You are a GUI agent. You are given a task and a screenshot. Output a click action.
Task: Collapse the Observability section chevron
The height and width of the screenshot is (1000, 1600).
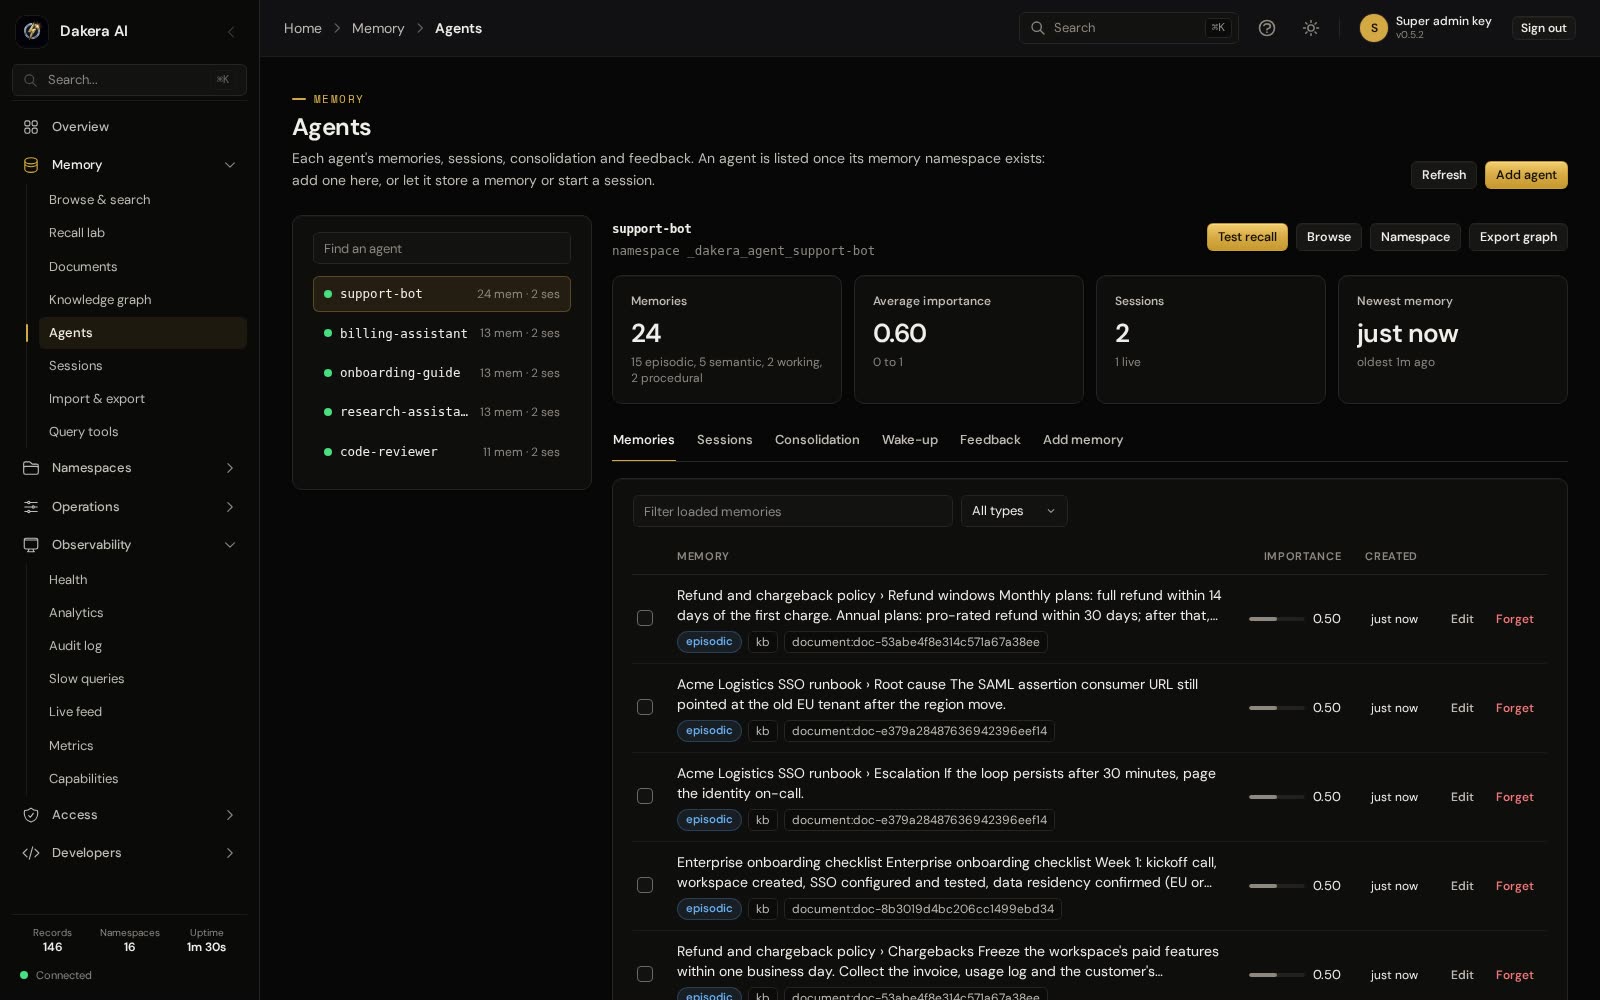230,545
